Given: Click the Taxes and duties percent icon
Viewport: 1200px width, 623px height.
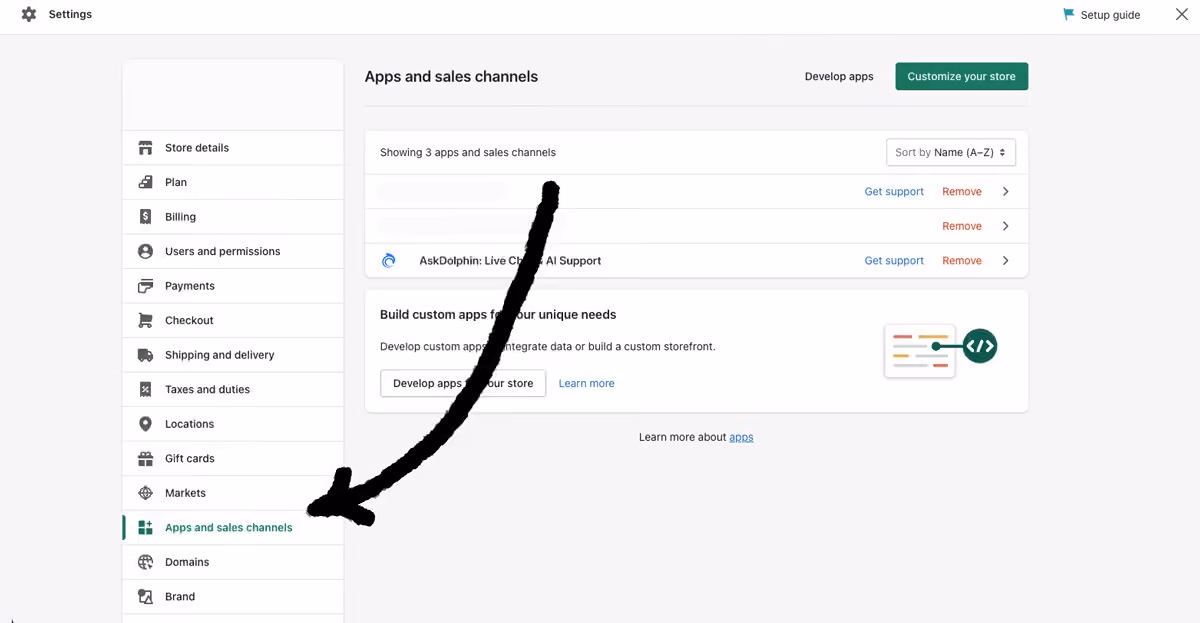Looking at the screenshot, I should pos(145,389).
